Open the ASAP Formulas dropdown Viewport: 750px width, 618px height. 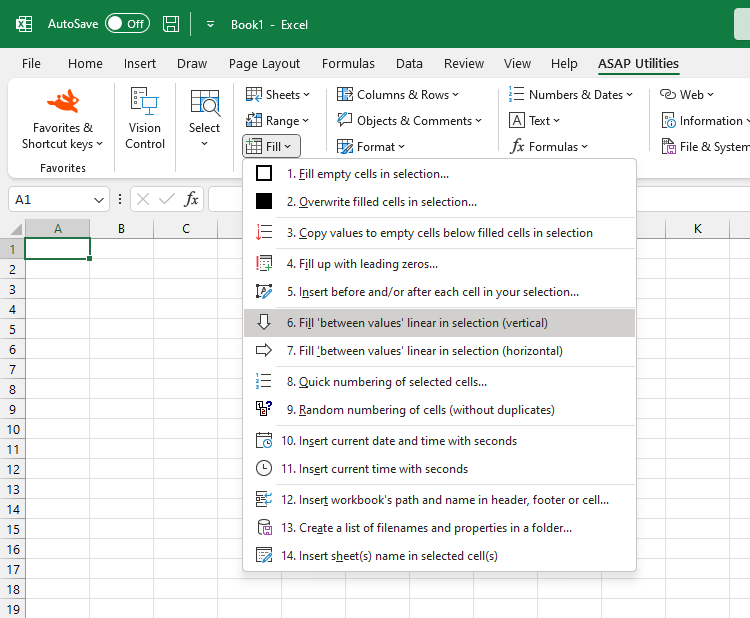point(549,146)
